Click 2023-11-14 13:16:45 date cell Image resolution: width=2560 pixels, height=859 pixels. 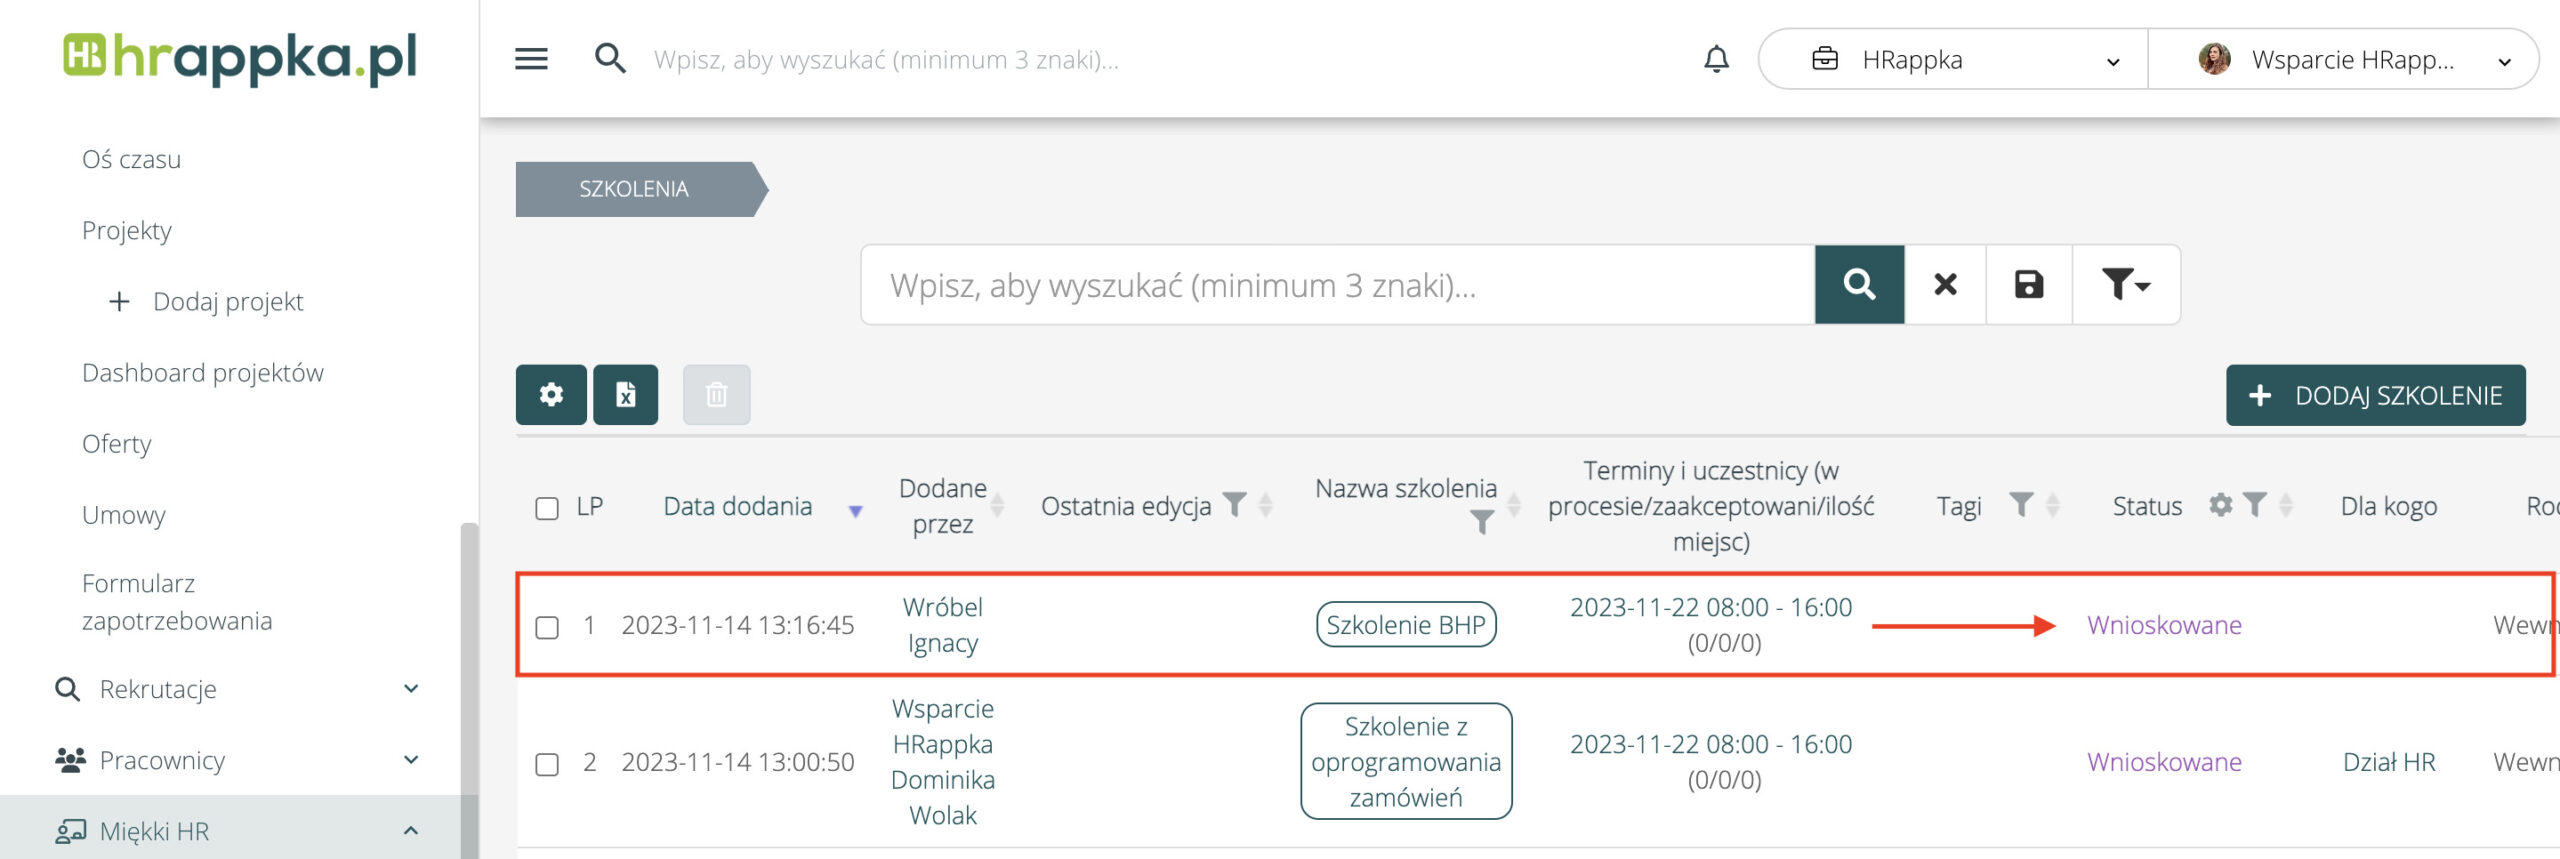point(738,625)
